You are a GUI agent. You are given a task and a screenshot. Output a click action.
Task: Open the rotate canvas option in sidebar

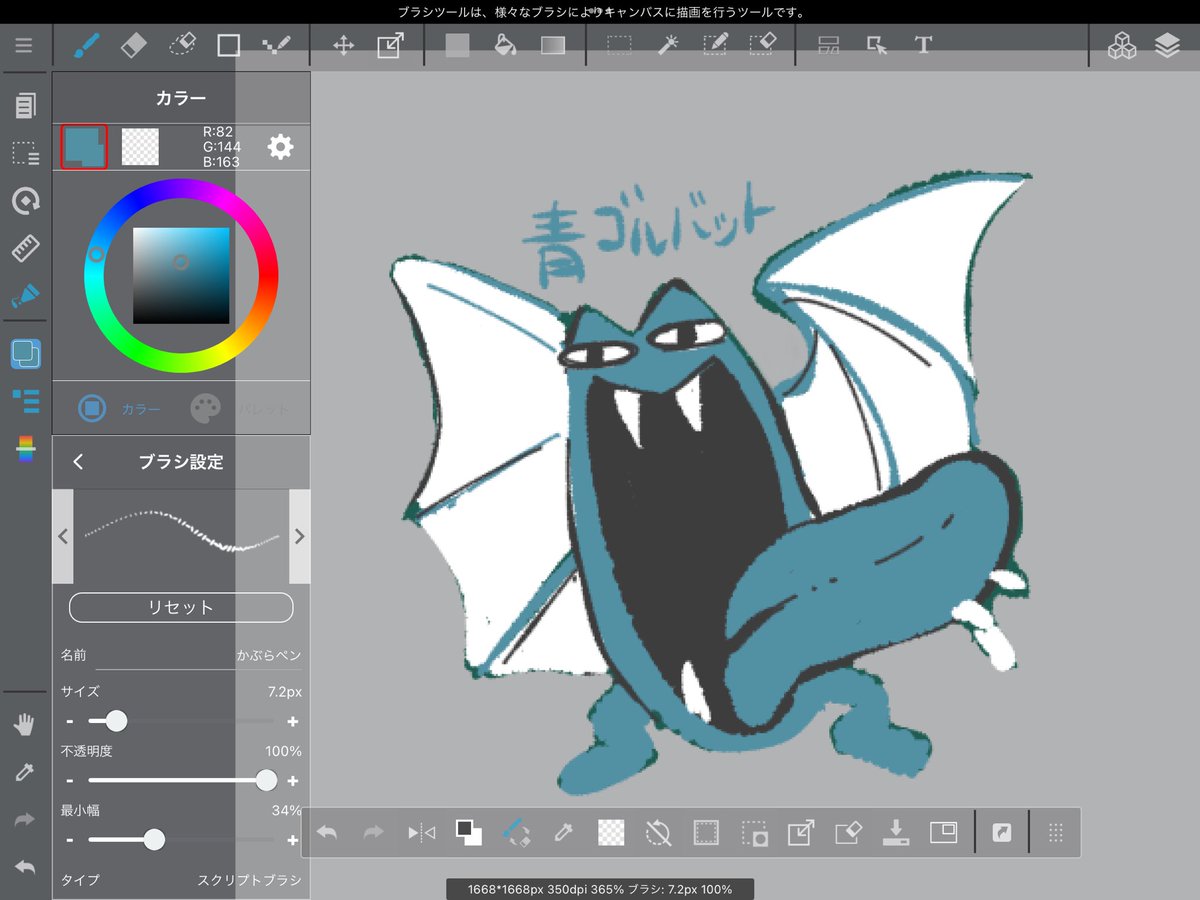25,201
